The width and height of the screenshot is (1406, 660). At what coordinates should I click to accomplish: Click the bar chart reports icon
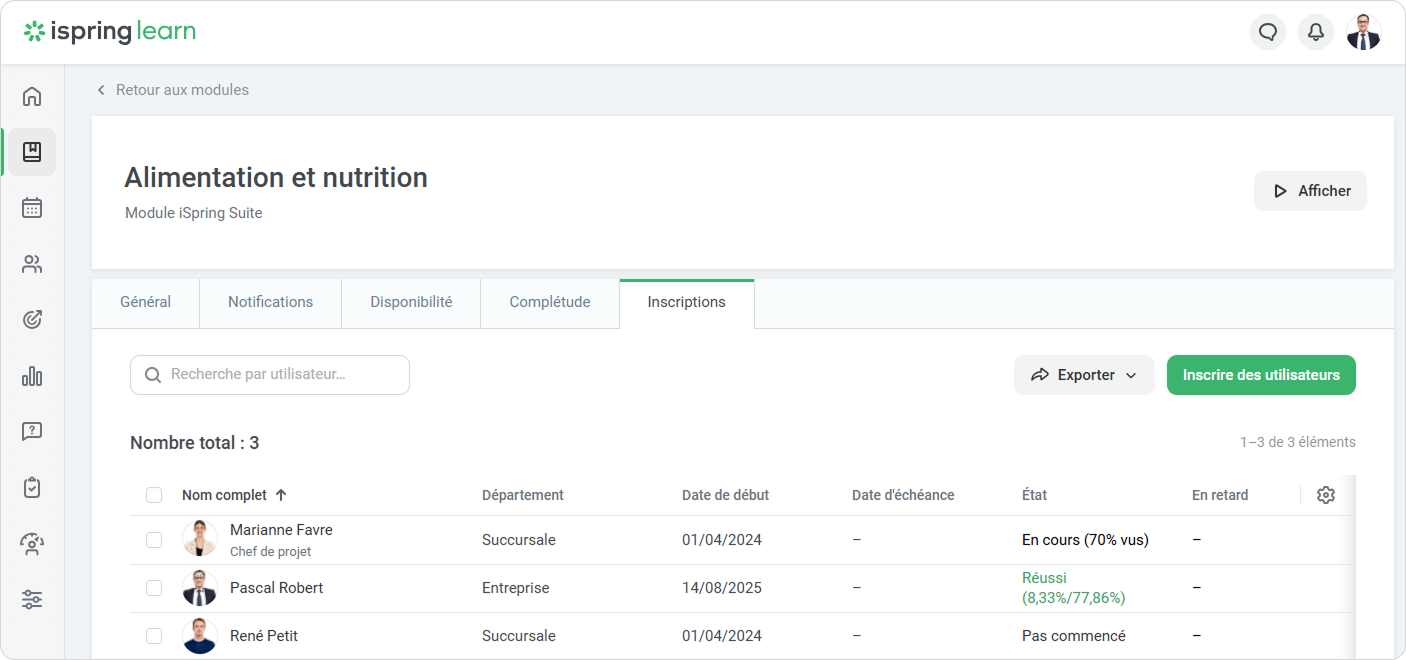click(x=32, y=376)
